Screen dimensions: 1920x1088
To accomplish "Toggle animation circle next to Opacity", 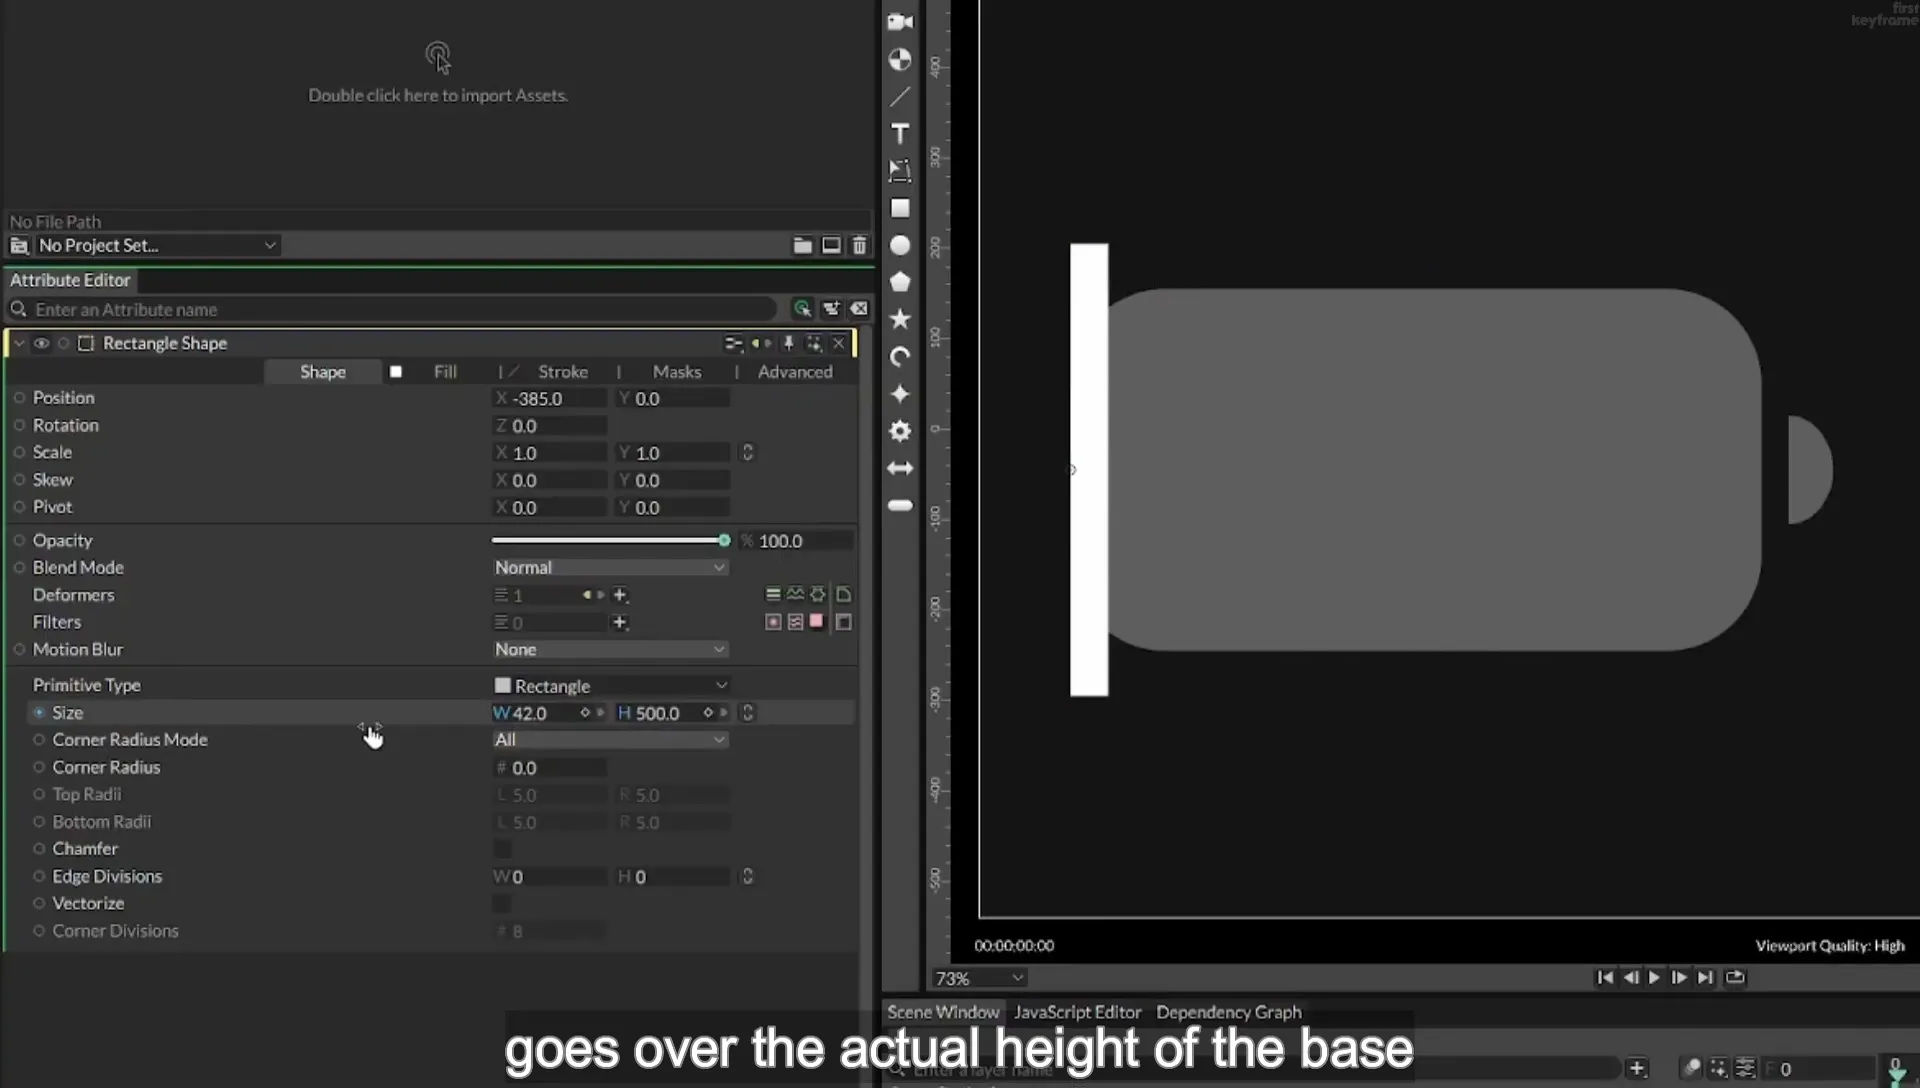I will pos(19,540).
